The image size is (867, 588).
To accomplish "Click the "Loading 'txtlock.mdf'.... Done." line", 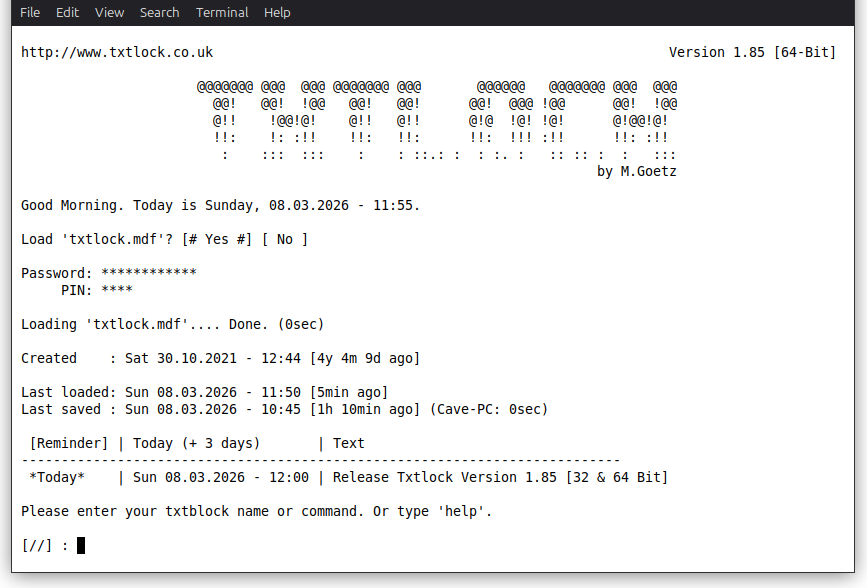I will tap(173, 324).
